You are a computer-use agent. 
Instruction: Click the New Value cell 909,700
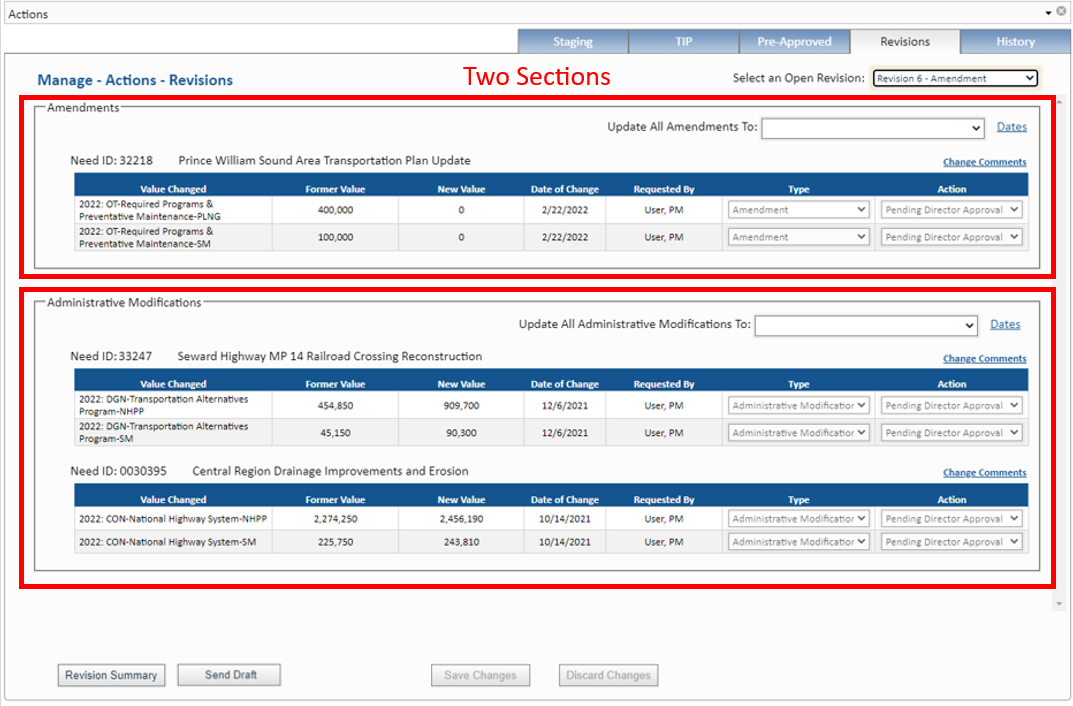click(x=461, y=406)
